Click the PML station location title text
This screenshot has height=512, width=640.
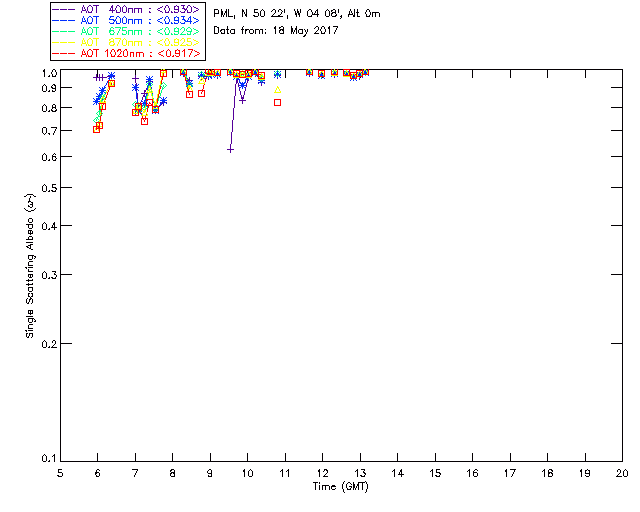click(297, 13)
